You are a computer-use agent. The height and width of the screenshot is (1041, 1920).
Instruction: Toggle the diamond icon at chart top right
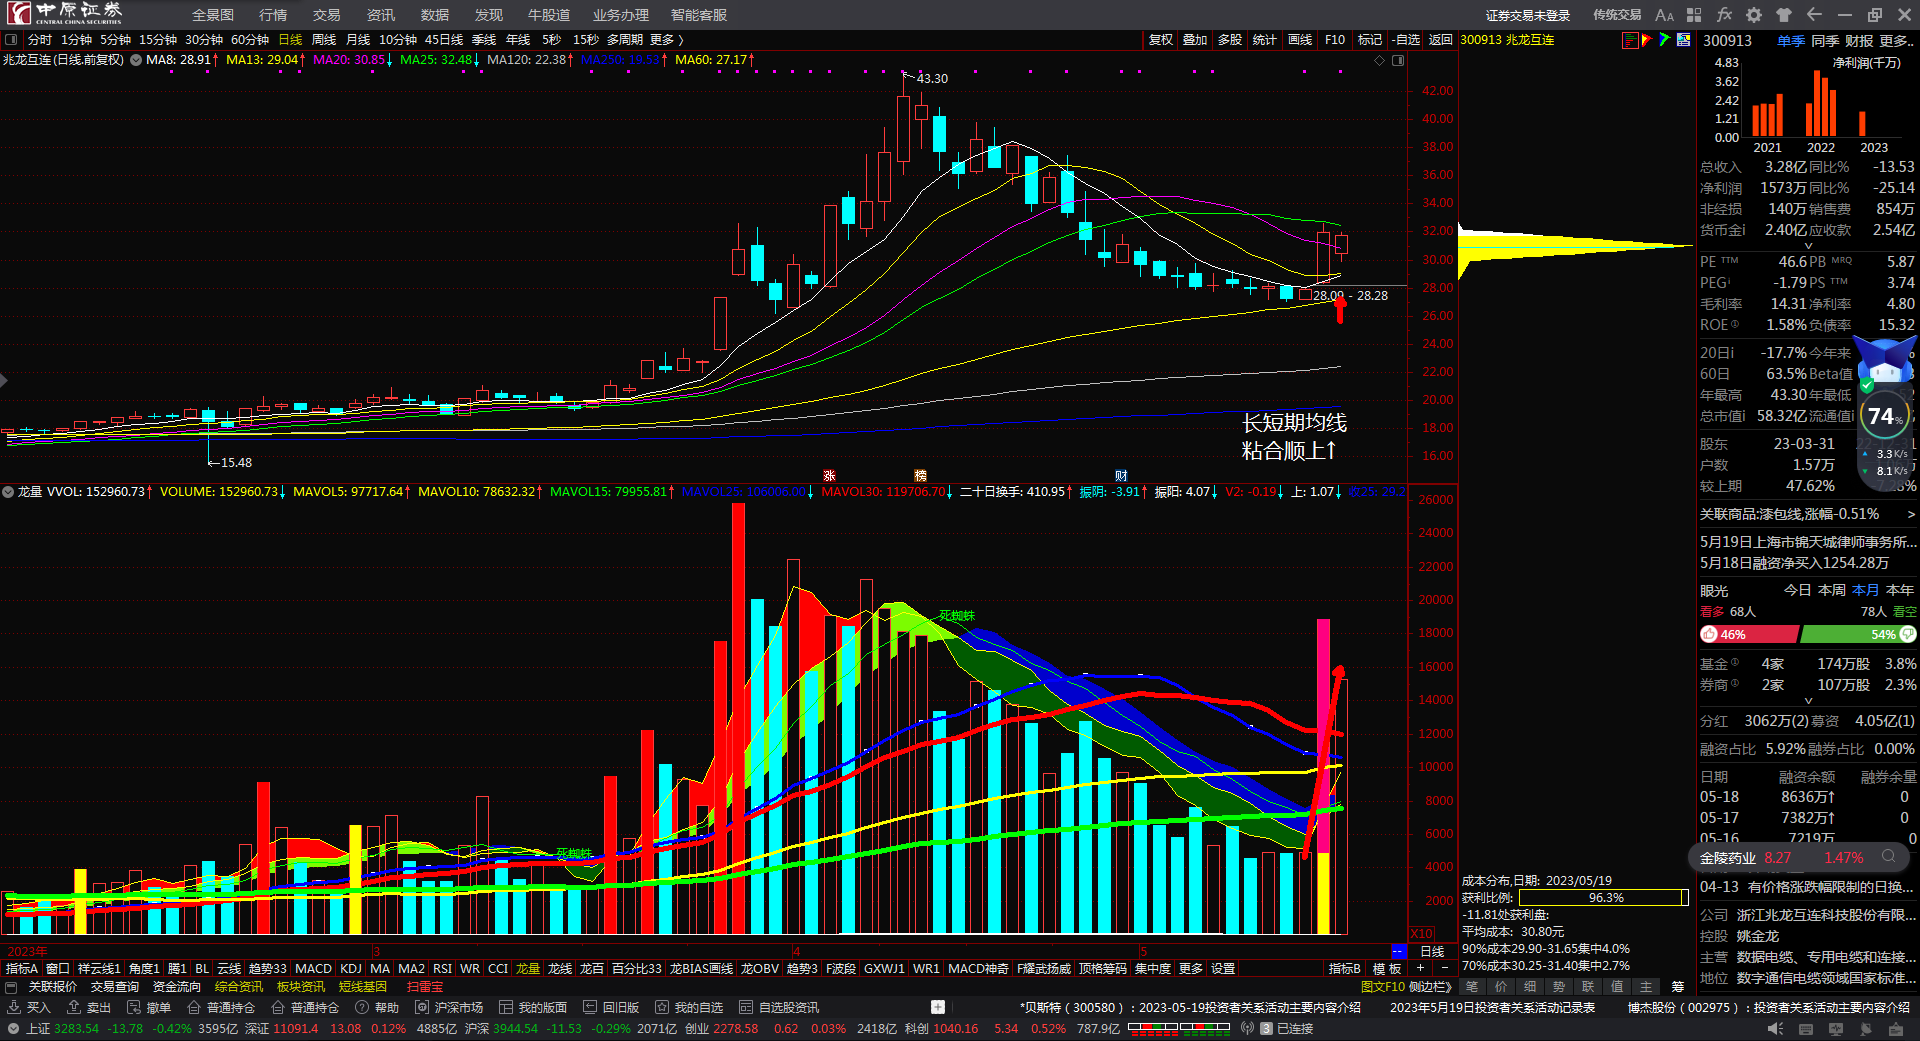pos(1380,60)
